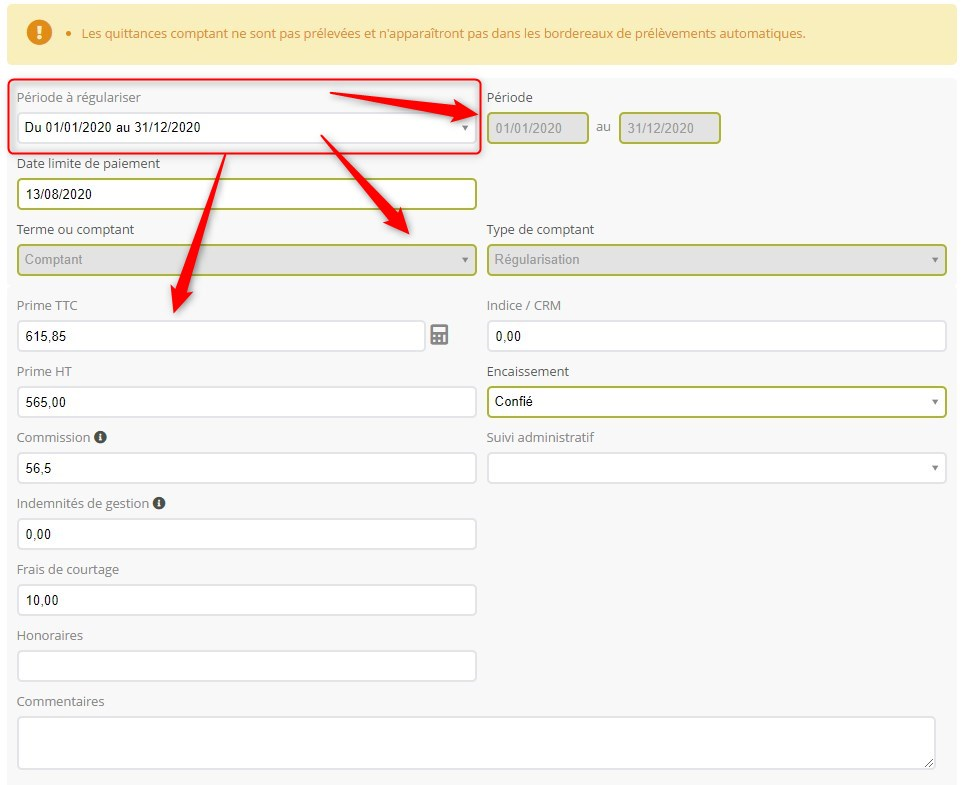Screen dimensions: 965x785
Task: Click the Commission info icon
Action: (x=100, y=438)
